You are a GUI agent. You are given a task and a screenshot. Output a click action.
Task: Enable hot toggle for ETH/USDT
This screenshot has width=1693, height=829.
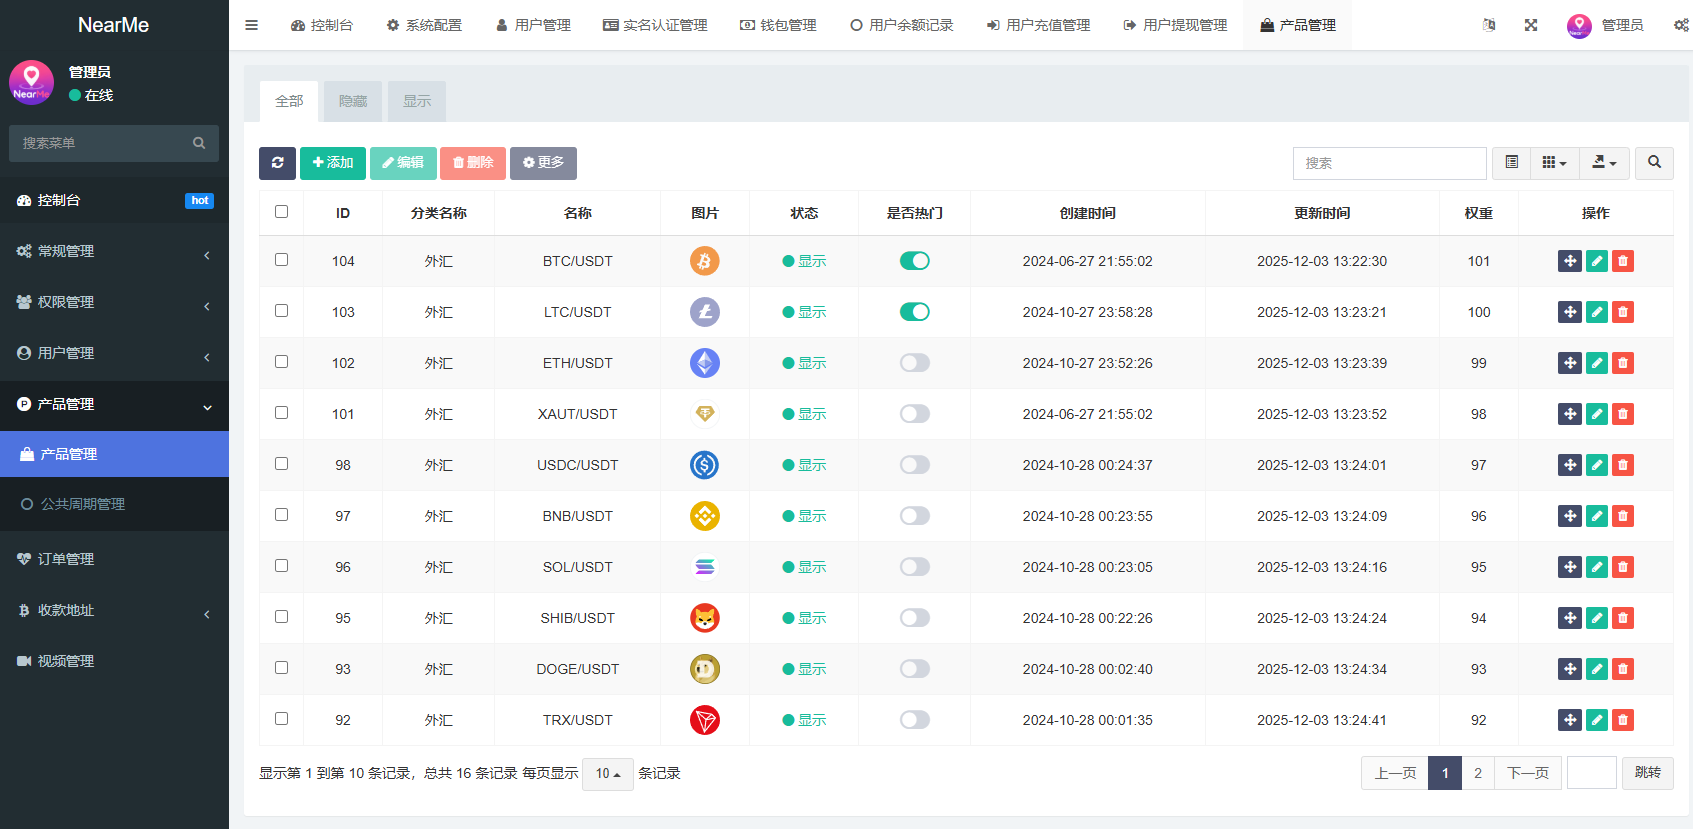point(915,363)
